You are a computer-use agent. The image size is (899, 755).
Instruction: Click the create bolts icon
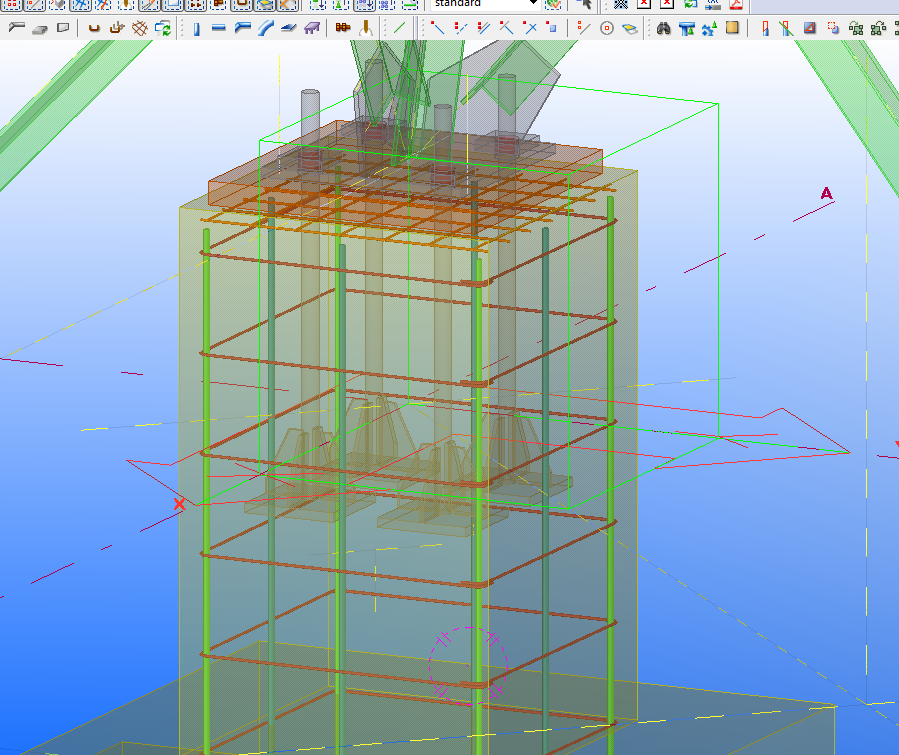pyautogui.click(x=342, y=28)
